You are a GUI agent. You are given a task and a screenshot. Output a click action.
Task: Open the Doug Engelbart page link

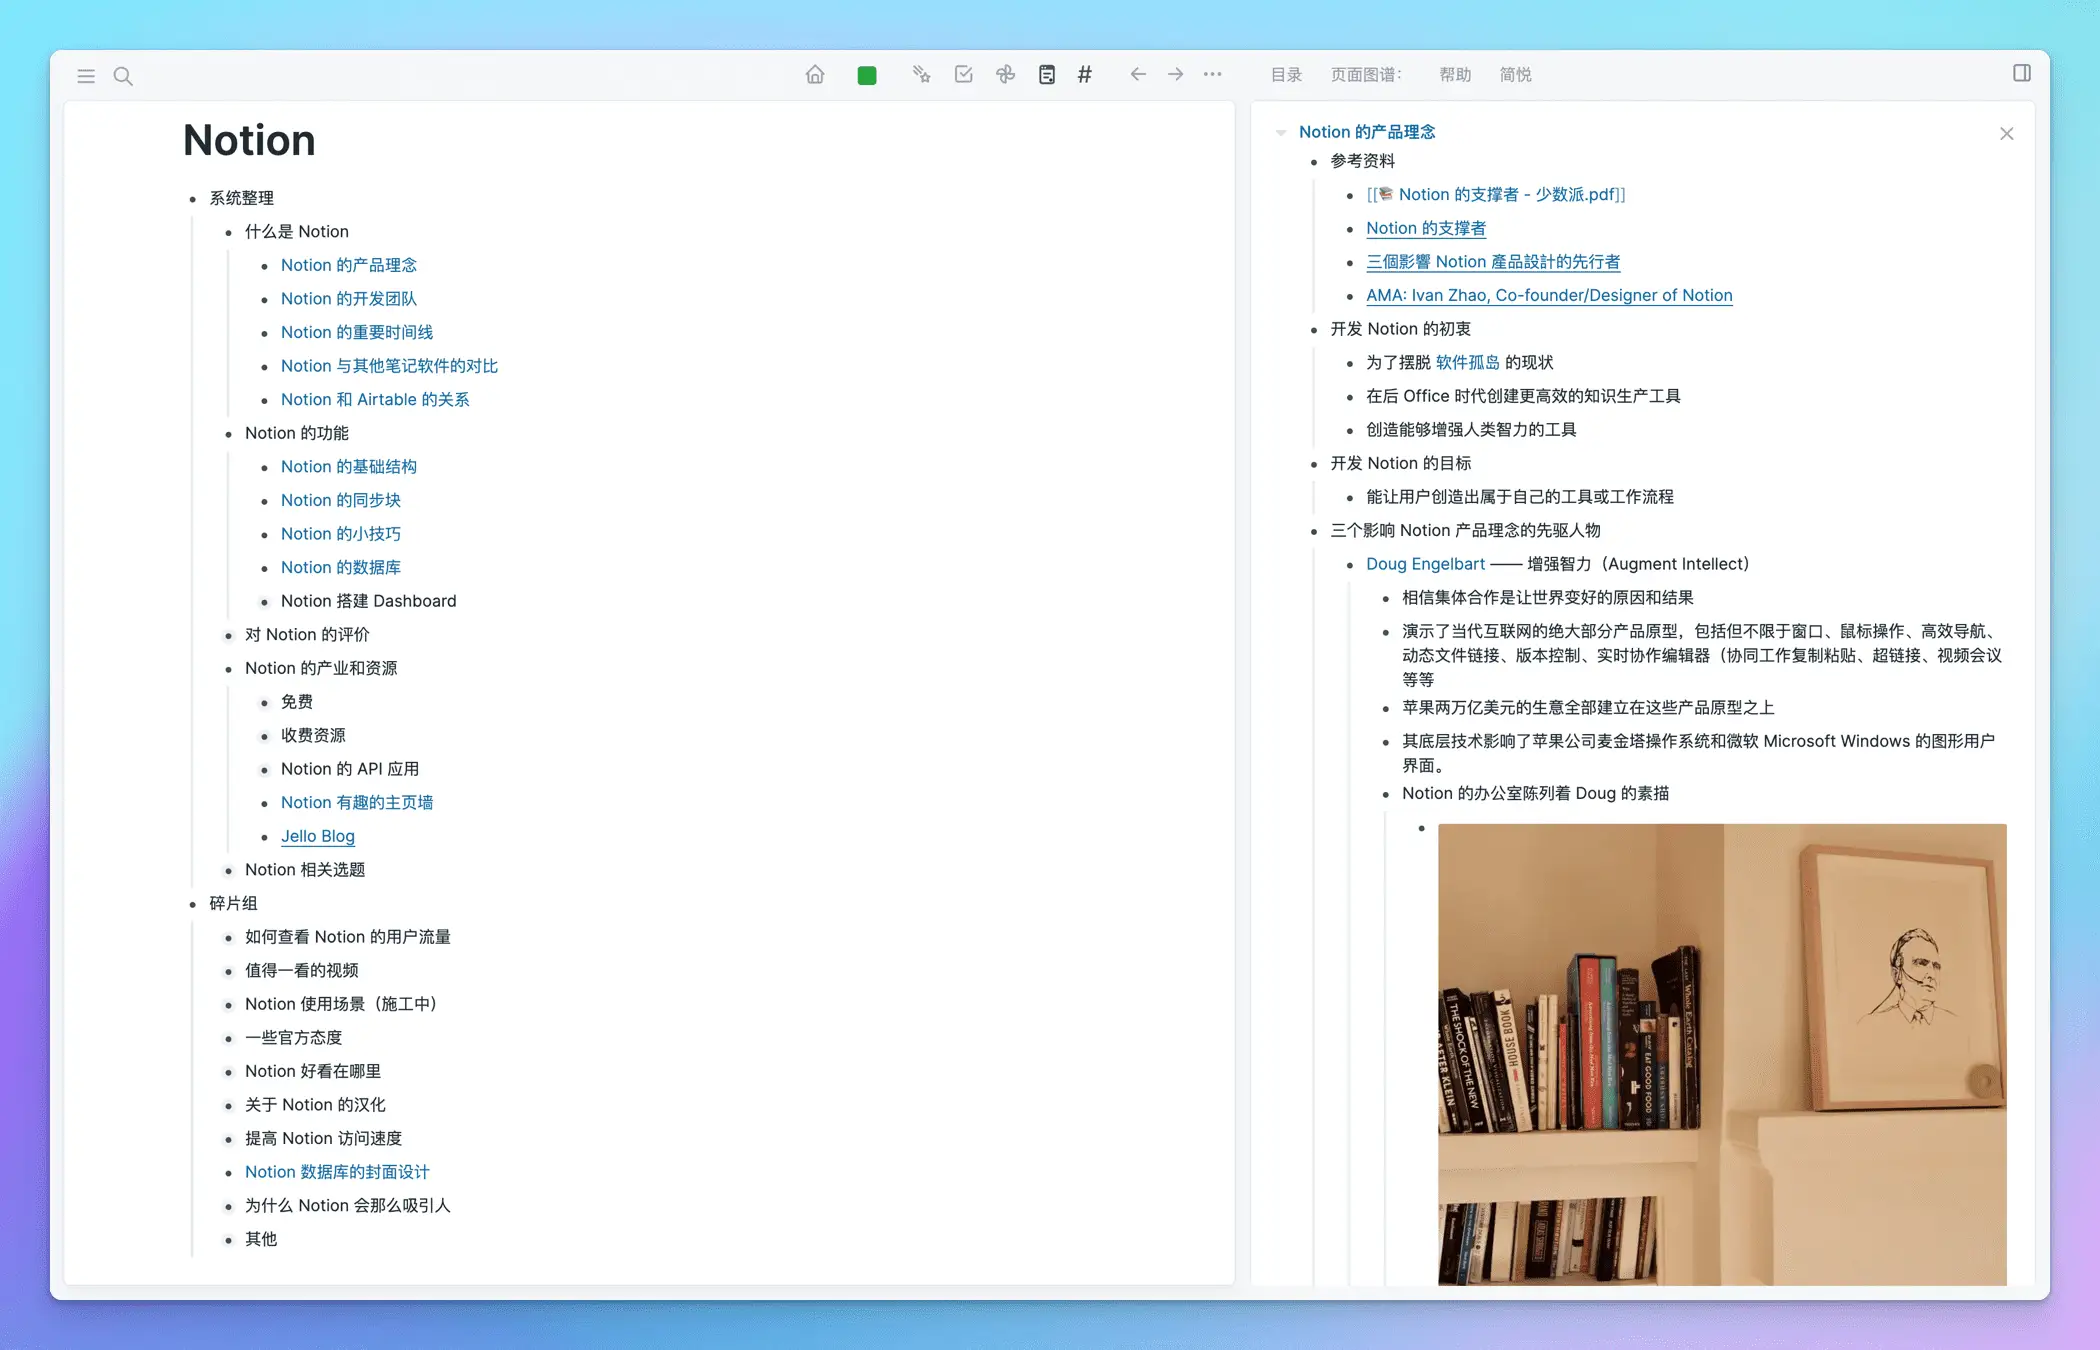coord(1425,564)
